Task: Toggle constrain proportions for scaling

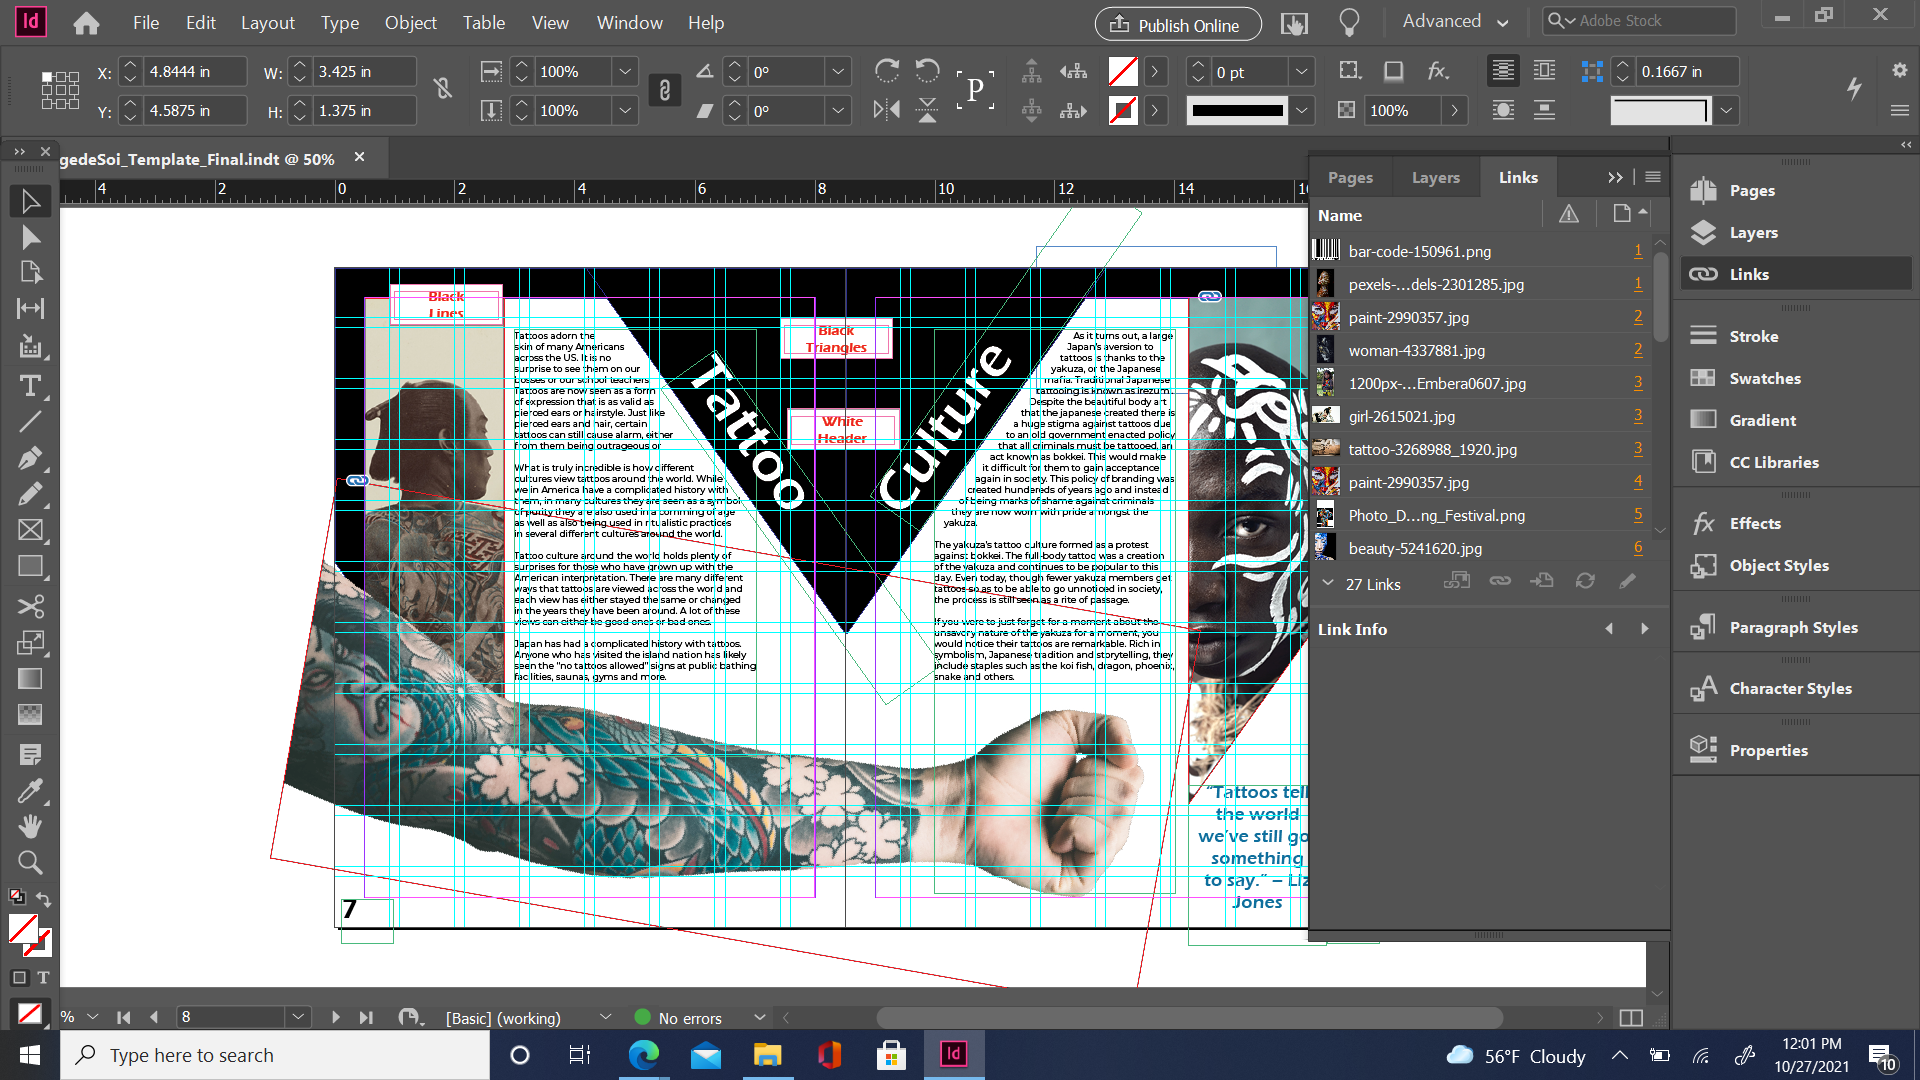Action: pyautogui.click(x=664, y=90)
